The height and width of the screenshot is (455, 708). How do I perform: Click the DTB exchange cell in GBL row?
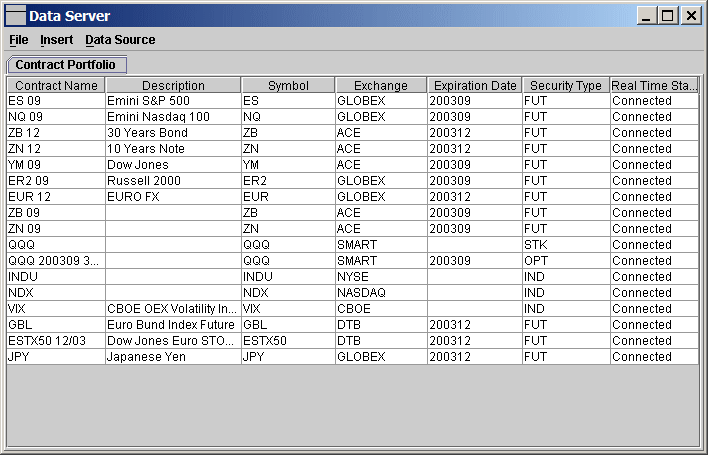[382, 325]
